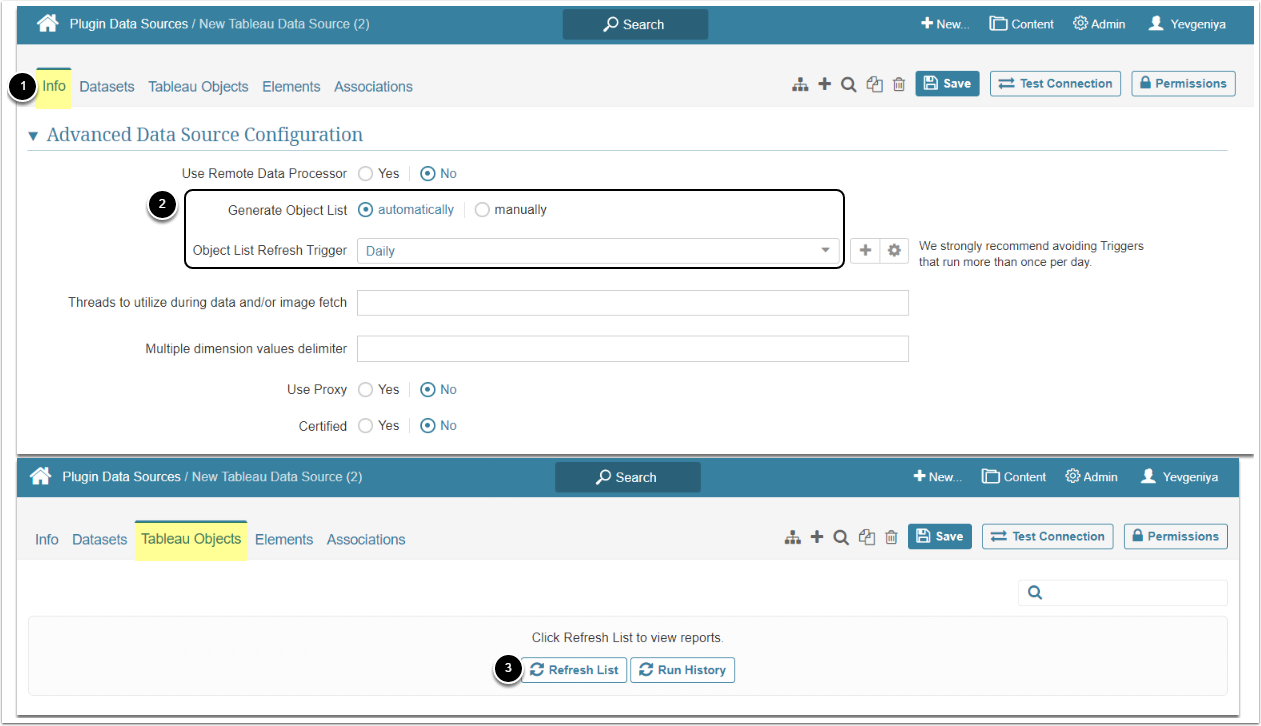
Task: Click Save button in top window
Action: coord(947,84)
